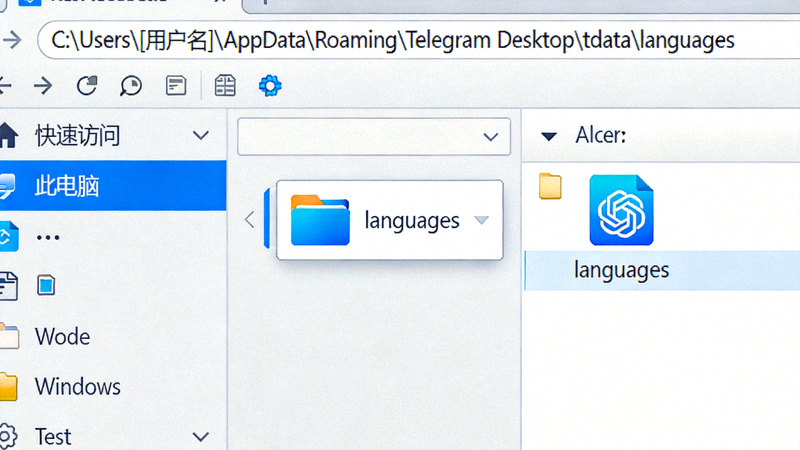Click the forward arrow beside address bar

click(12, 40)
